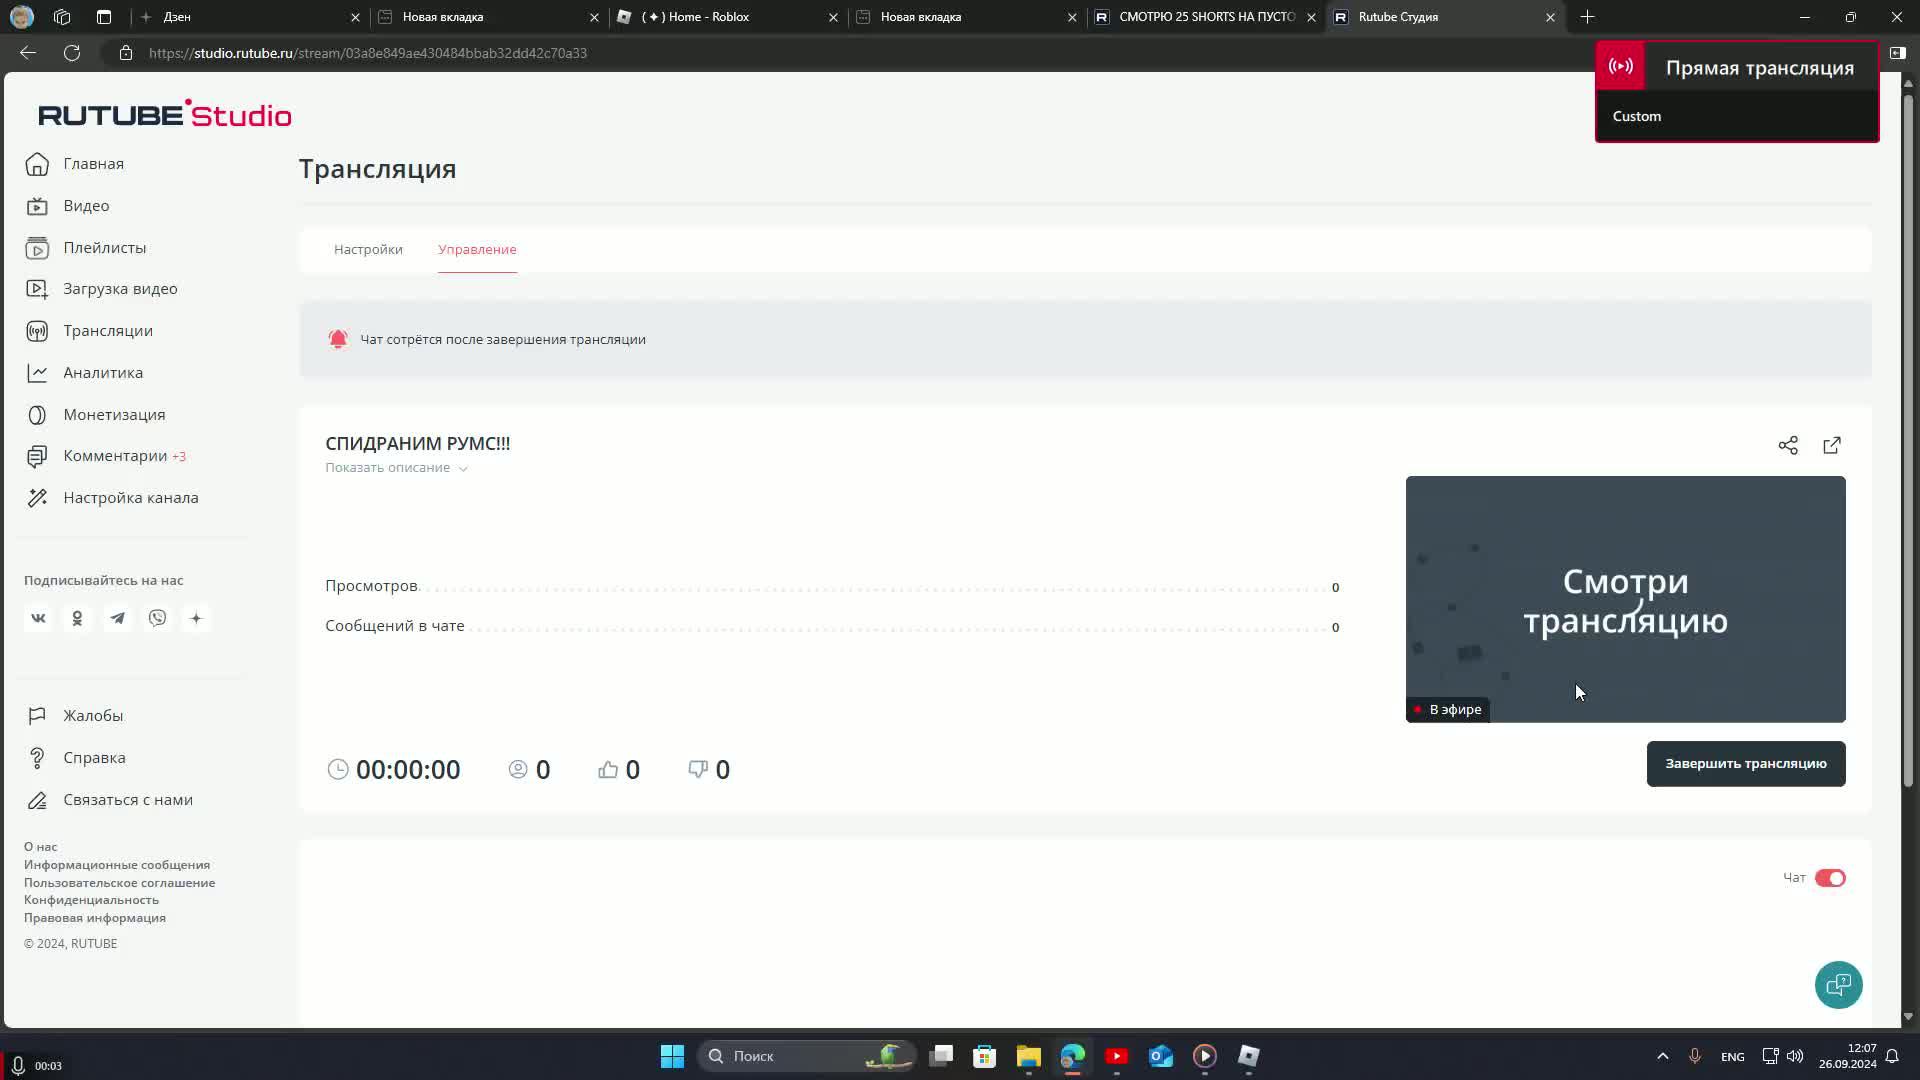The height and width of the screenshot is (1080, 1920).
Task: Open the Telegram social icon
Action: [x=117, y=619]
